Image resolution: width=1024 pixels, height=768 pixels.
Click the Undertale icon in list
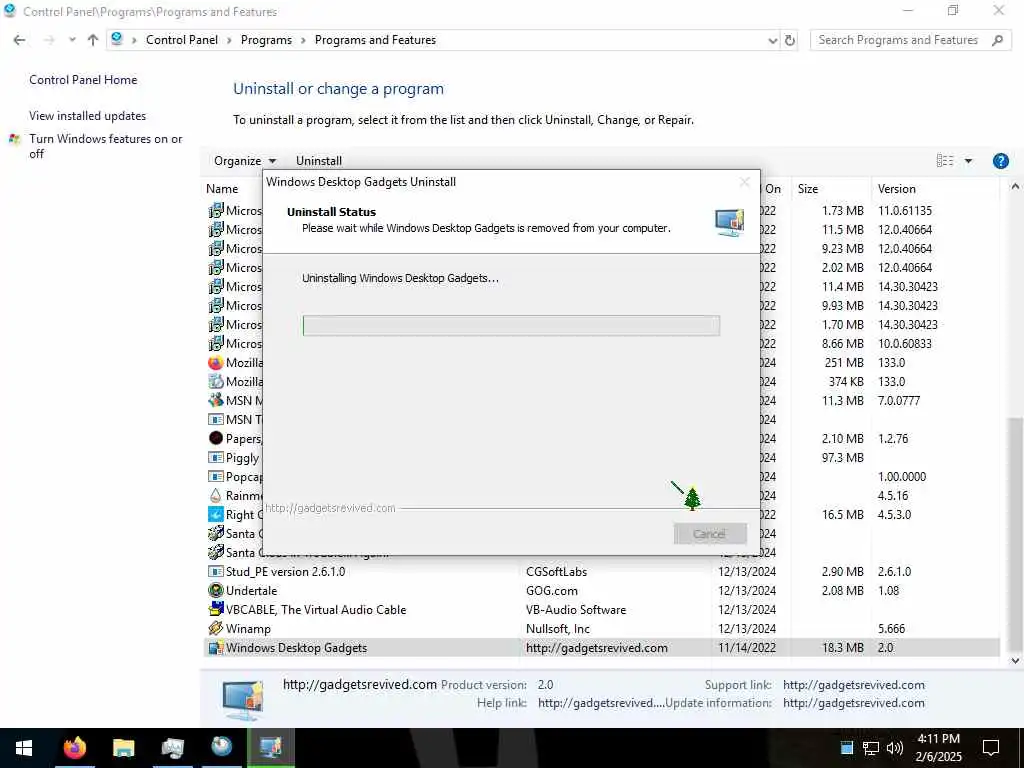click(x=216, y=590)
